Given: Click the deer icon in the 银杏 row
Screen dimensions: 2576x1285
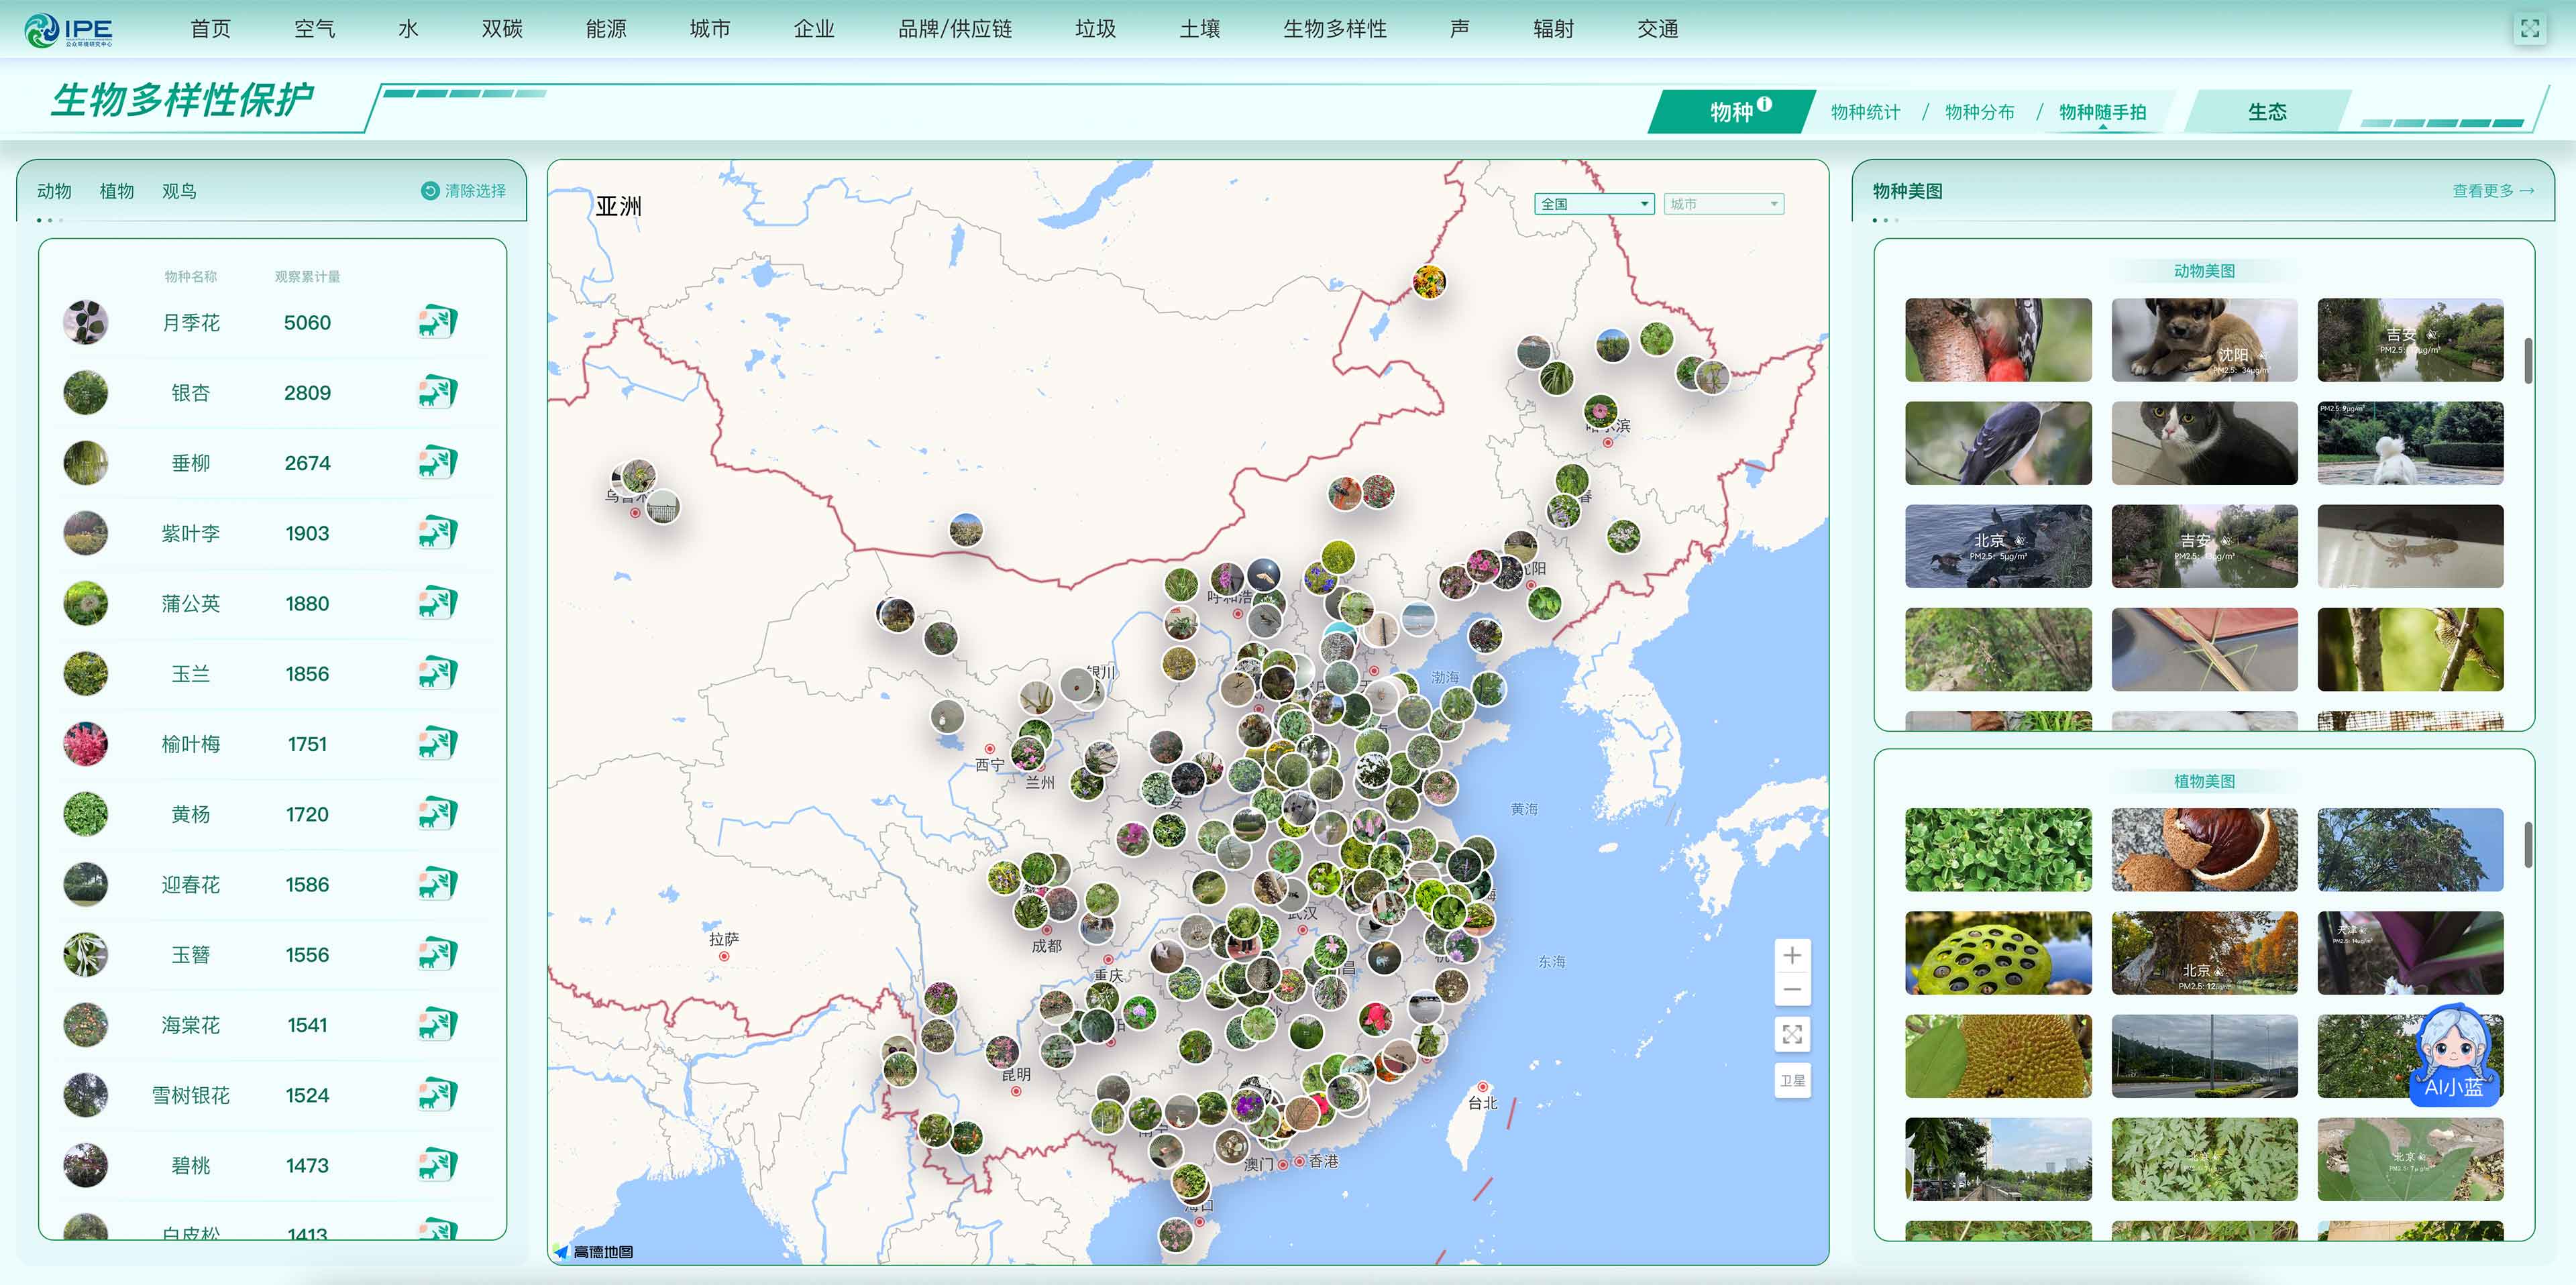Looking at the screenshot, I should point(437,392).
